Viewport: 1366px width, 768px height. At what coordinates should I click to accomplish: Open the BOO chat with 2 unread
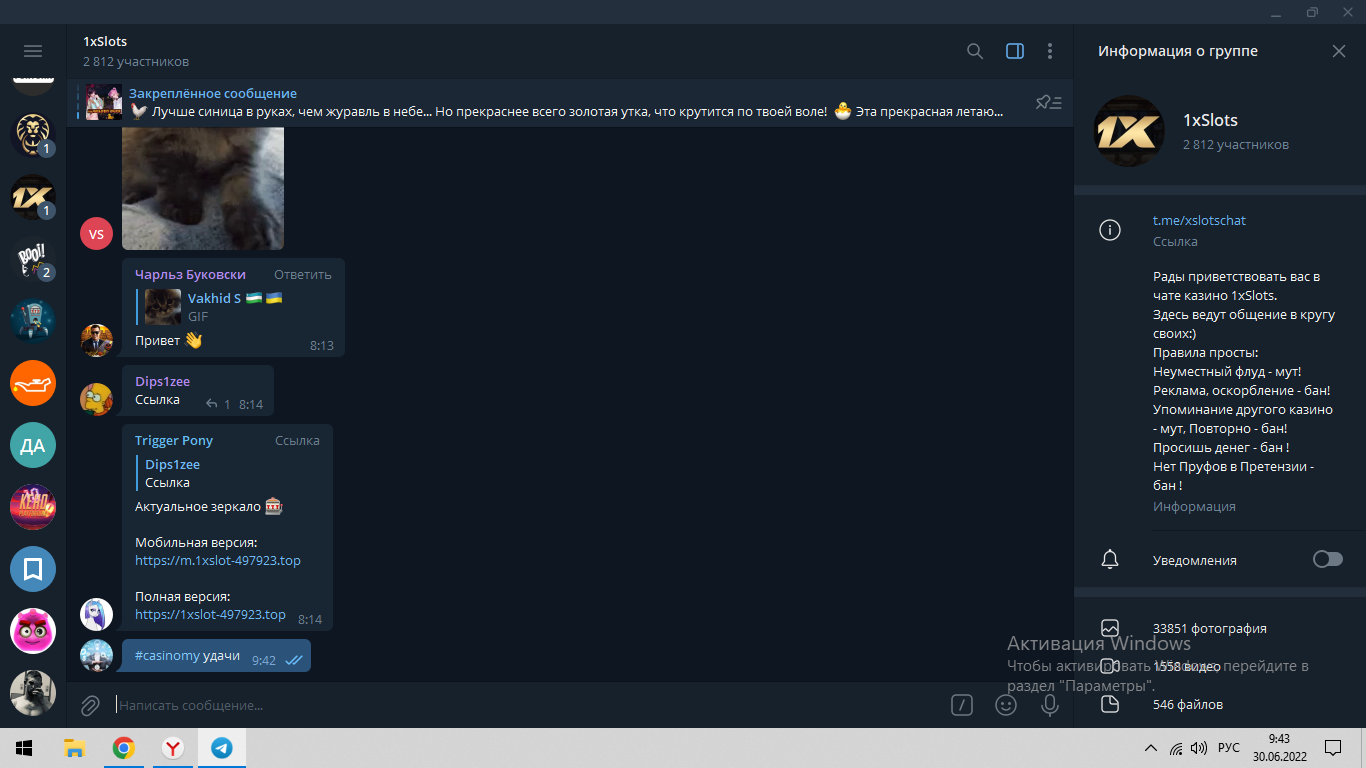click(x=33, y=259)
